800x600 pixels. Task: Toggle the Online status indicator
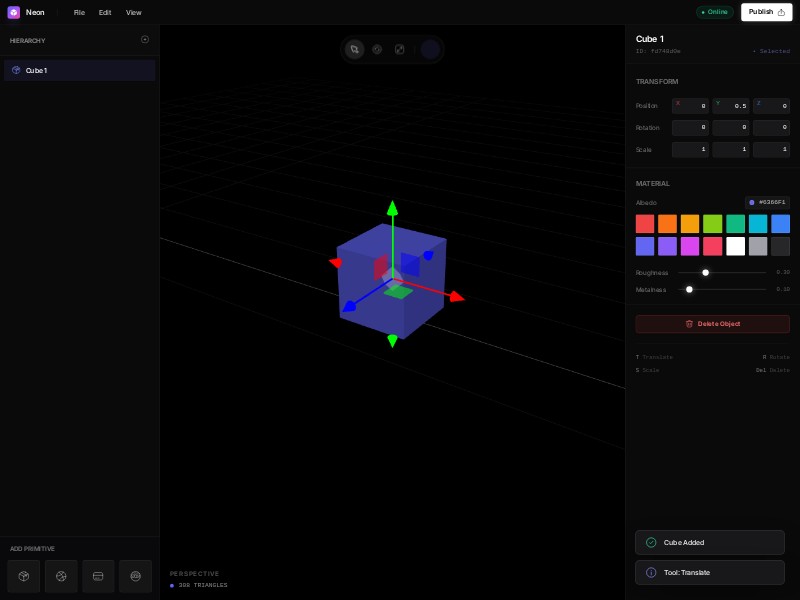713,12
